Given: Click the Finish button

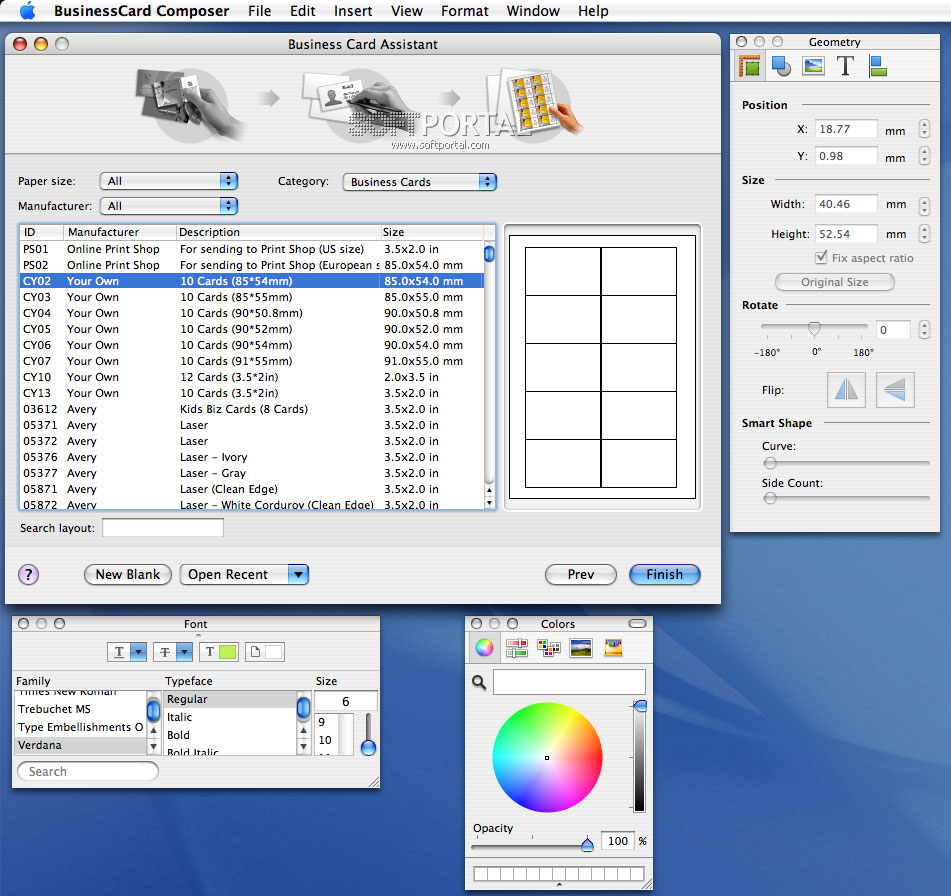Looking at the screenshot, I should click(664, 574).
